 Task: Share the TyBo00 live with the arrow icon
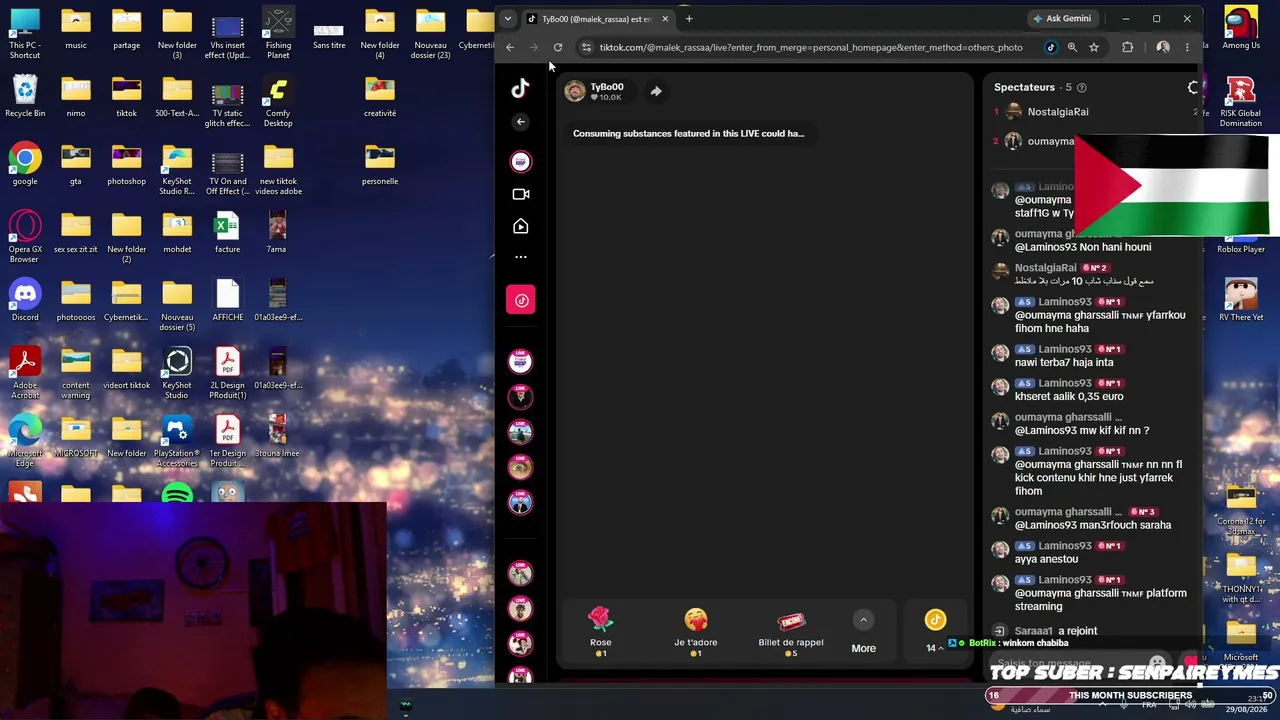[656, 91]
